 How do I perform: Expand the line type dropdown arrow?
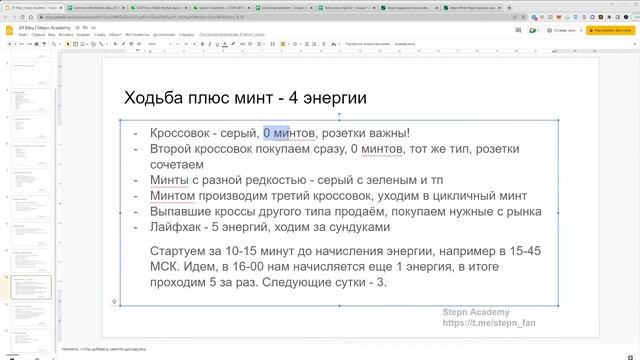(x=107, y=44)
